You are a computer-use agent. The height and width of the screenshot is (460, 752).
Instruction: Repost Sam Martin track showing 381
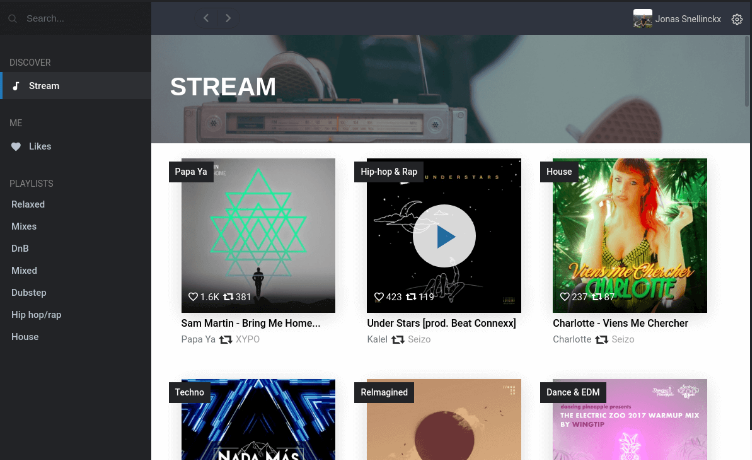click(228, 296)
